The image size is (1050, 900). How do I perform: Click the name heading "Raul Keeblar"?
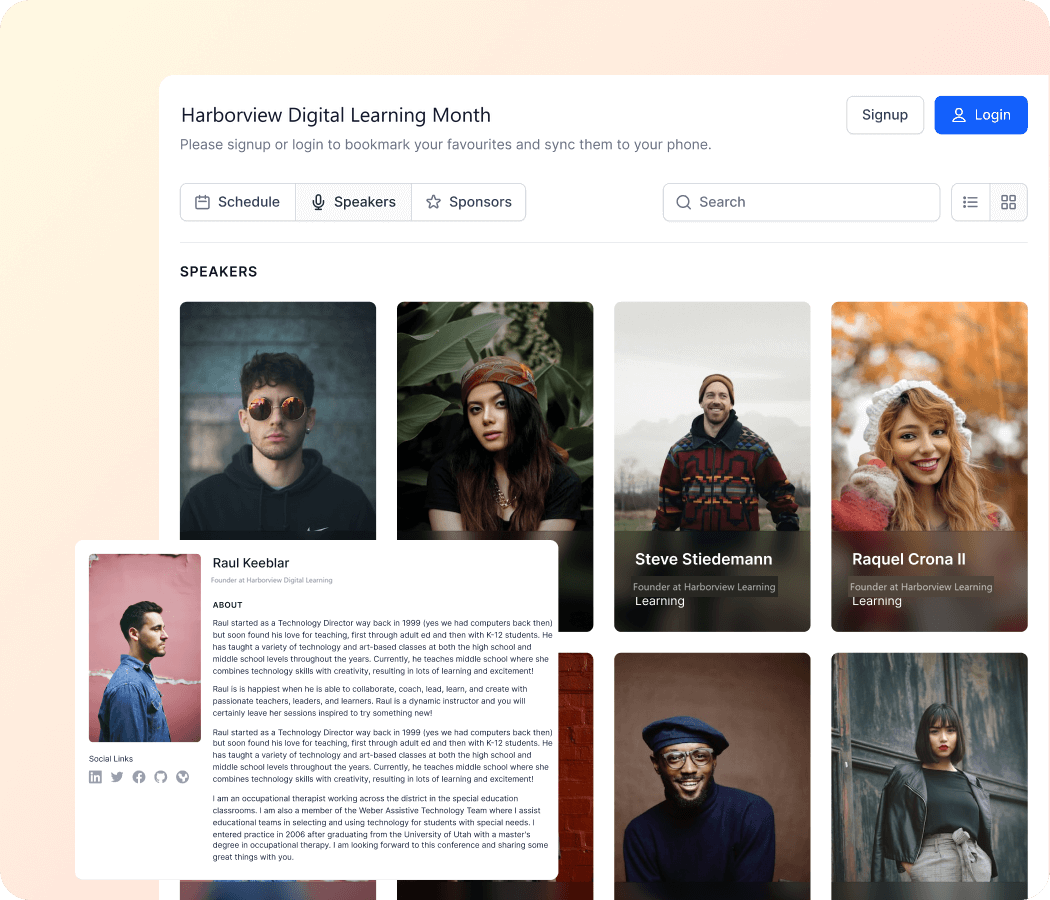pyautogui.click(x=251, y=563)
